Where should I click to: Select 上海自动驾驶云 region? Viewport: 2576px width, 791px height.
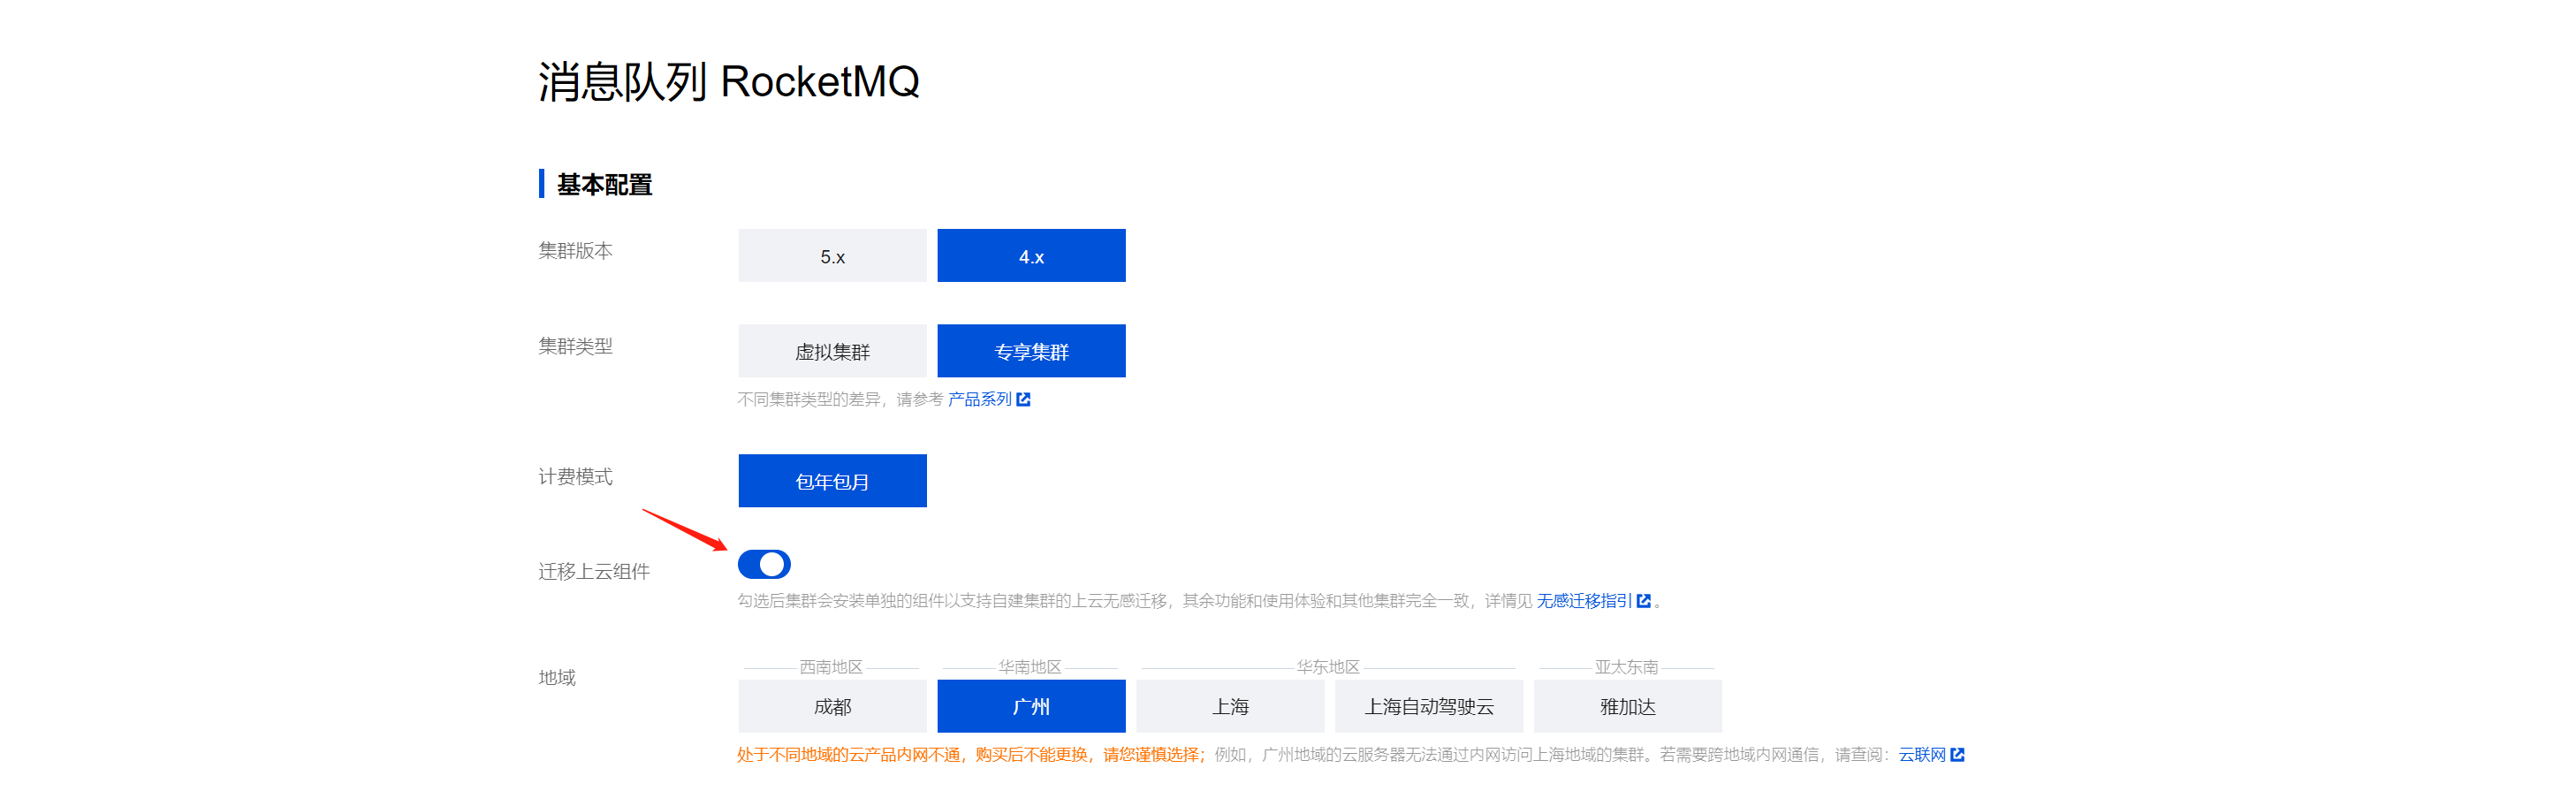click(x=1429, y=706)
